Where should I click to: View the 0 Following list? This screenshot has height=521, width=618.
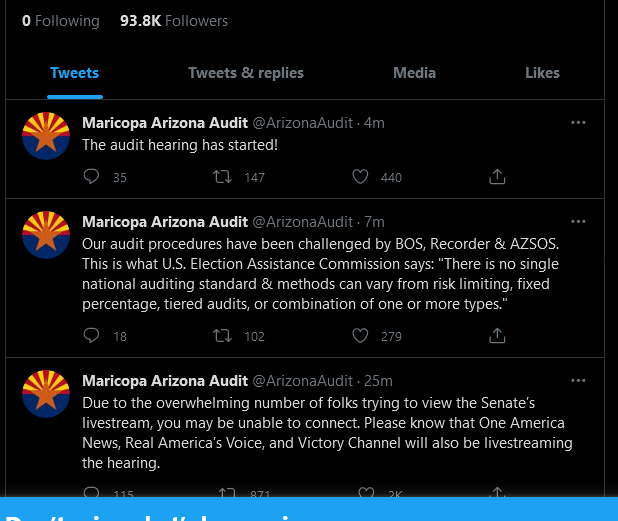61,21
